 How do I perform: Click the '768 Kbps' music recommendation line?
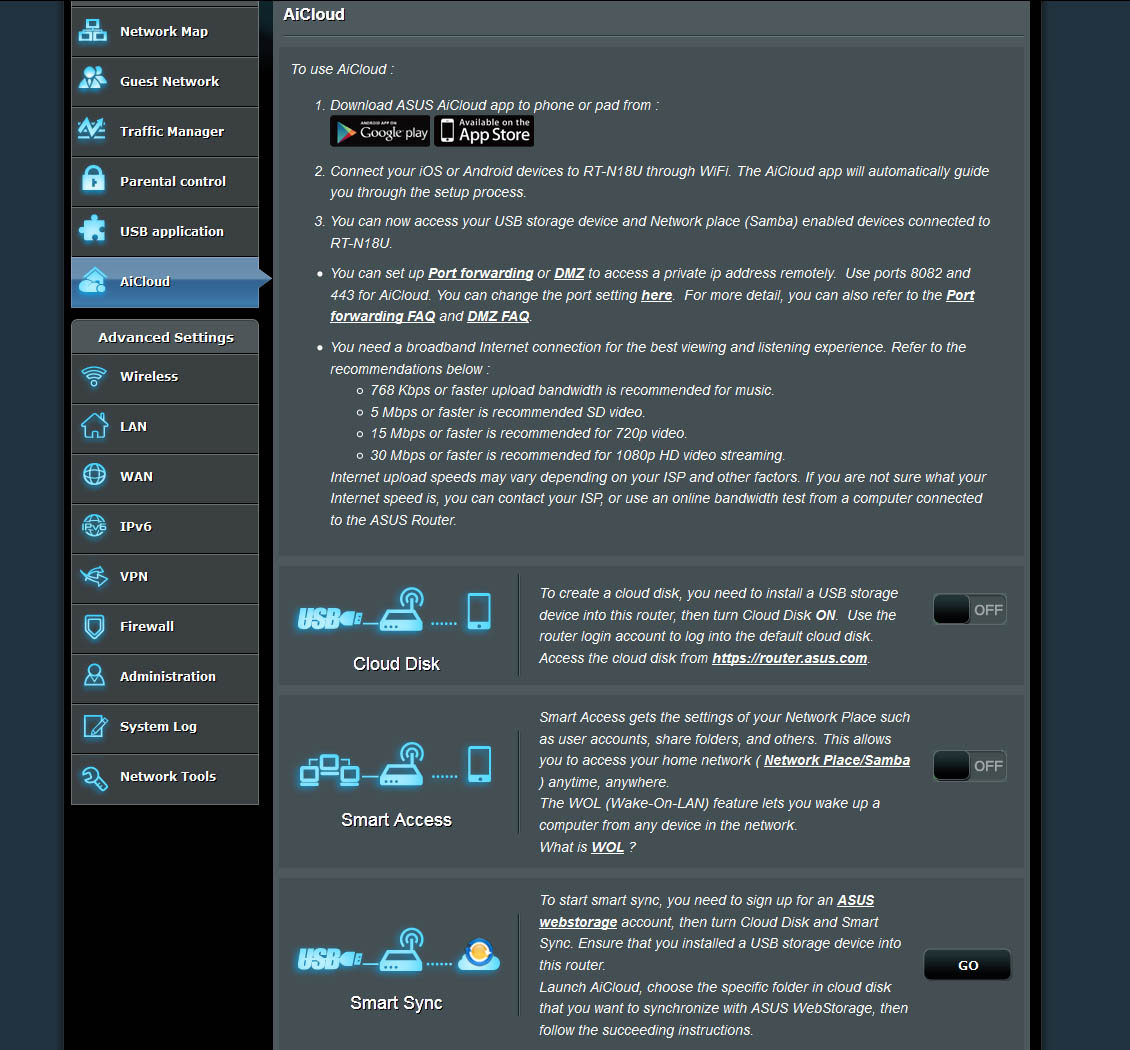572,391
